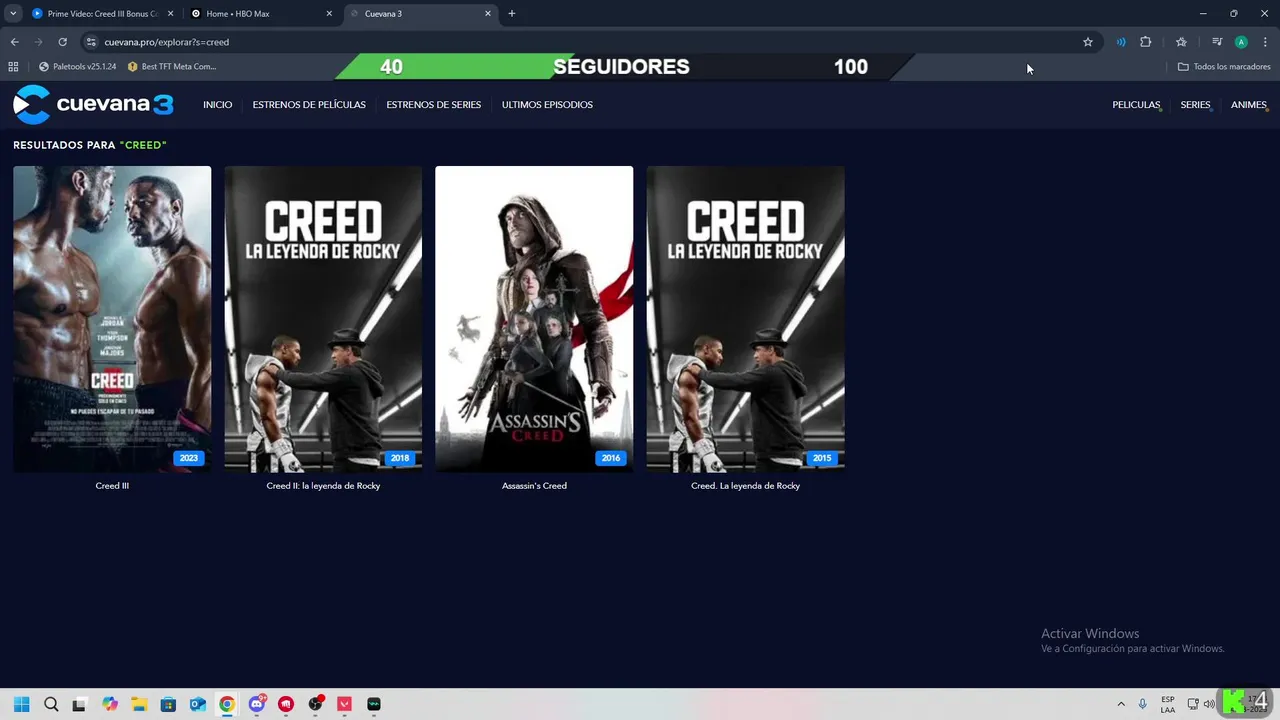Open the volume speaker tray icon
Viewport: 1280px width, 720px height.
pos(1210,704)
